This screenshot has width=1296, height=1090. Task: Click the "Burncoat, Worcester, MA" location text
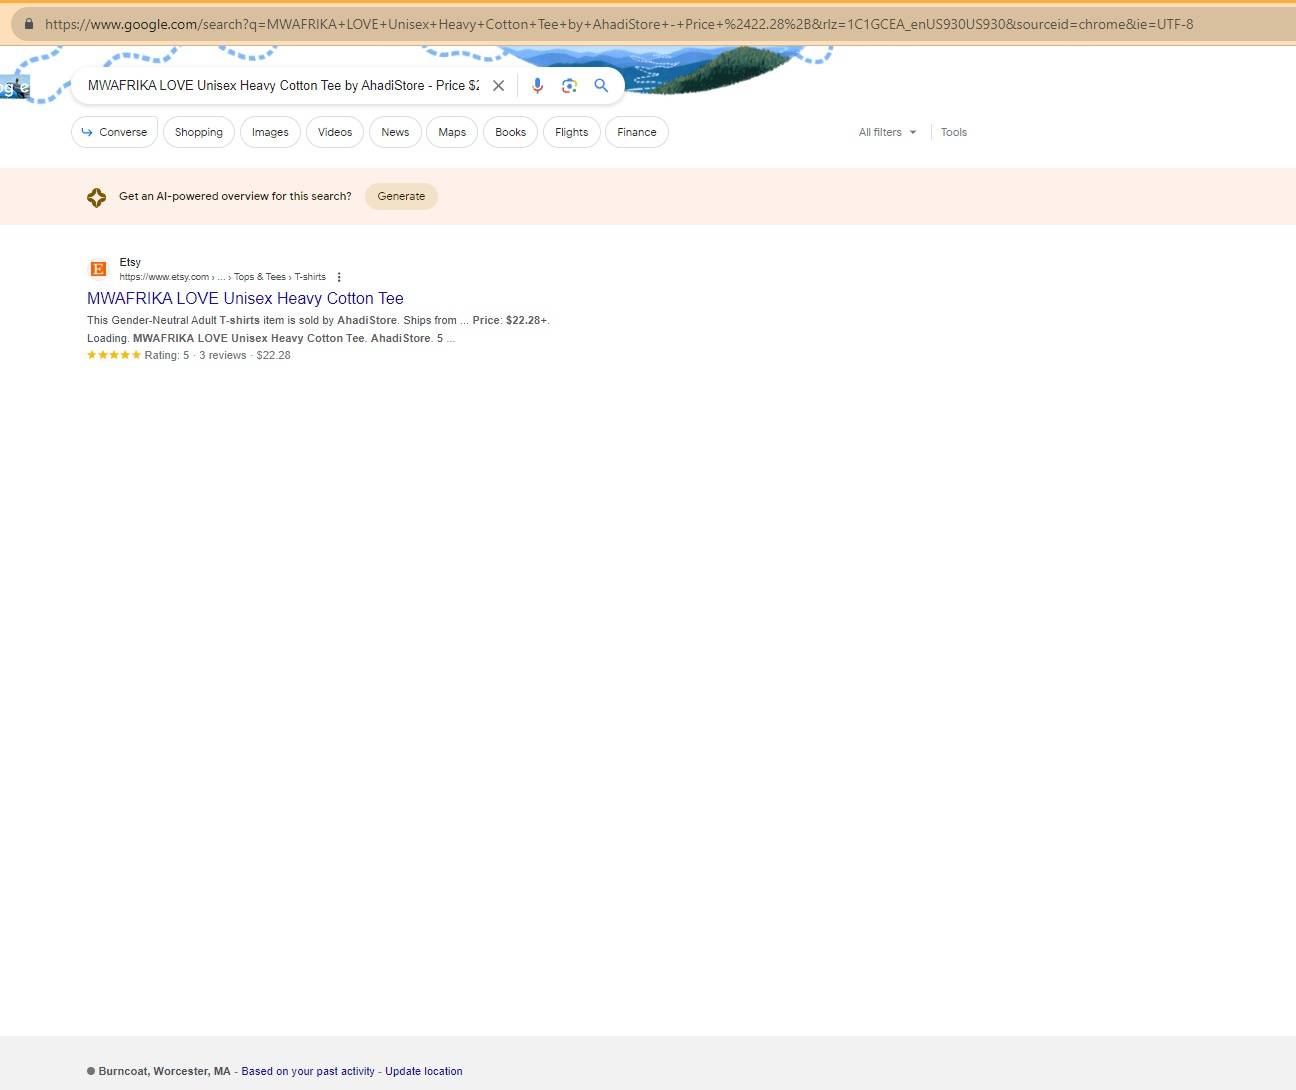tap(164, 1071)
